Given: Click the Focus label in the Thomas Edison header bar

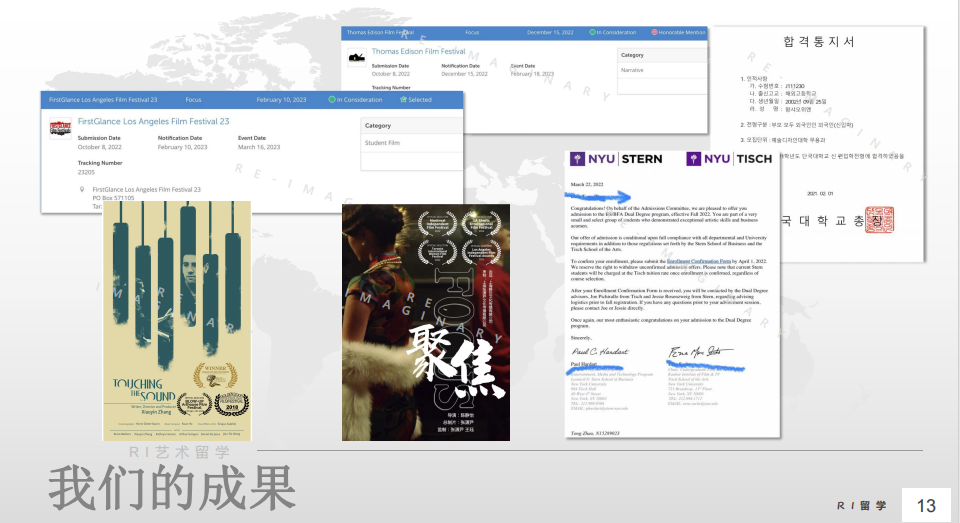Looking at the screenshot, I should point(472,32).
